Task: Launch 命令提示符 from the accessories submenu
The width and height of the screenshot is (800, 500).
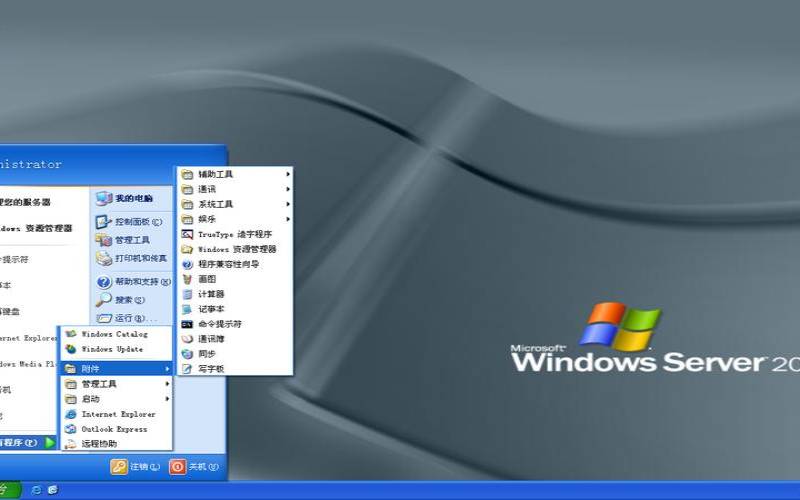Action: tap(235, 324)
